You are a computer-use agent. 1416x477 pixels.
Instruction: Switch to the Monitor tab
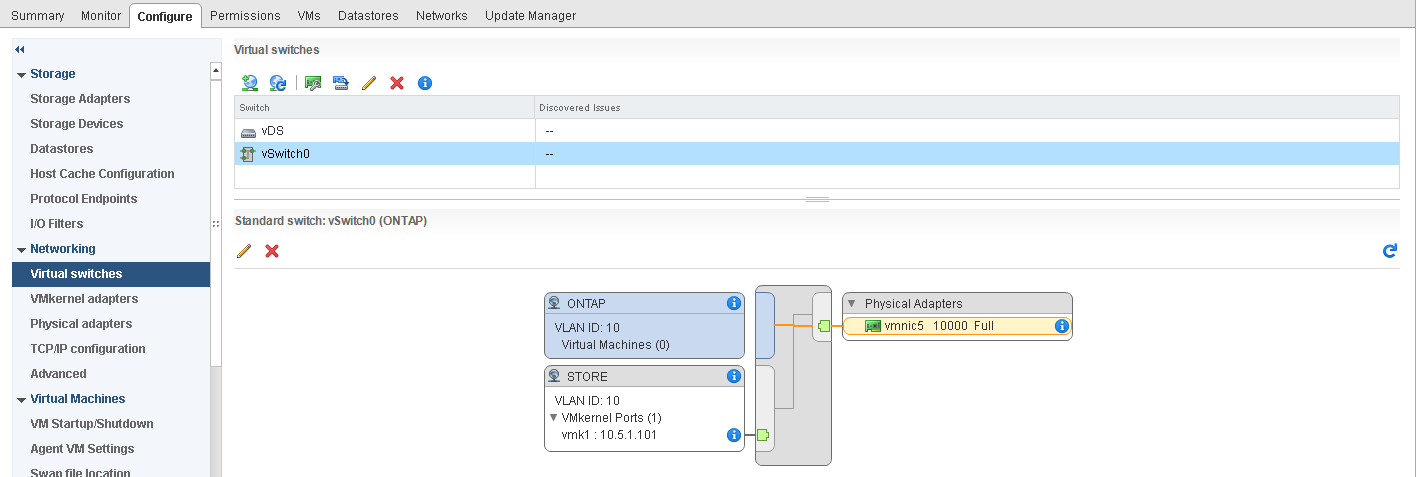(101, 16)
